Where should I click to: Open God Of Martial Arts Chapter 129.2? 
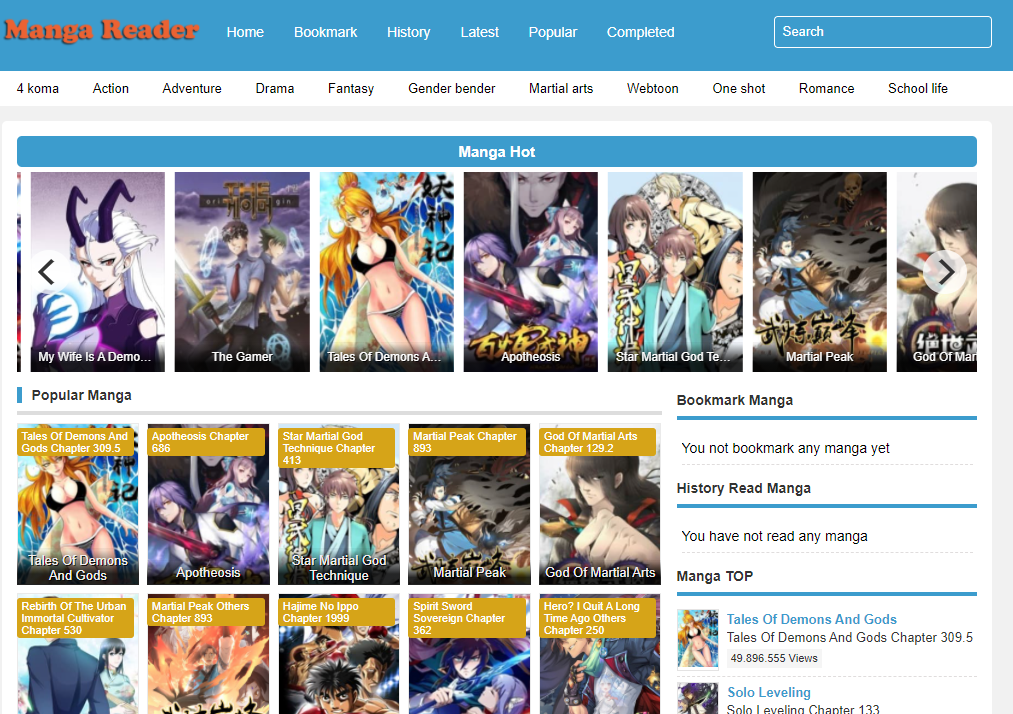tap(598, 442)
